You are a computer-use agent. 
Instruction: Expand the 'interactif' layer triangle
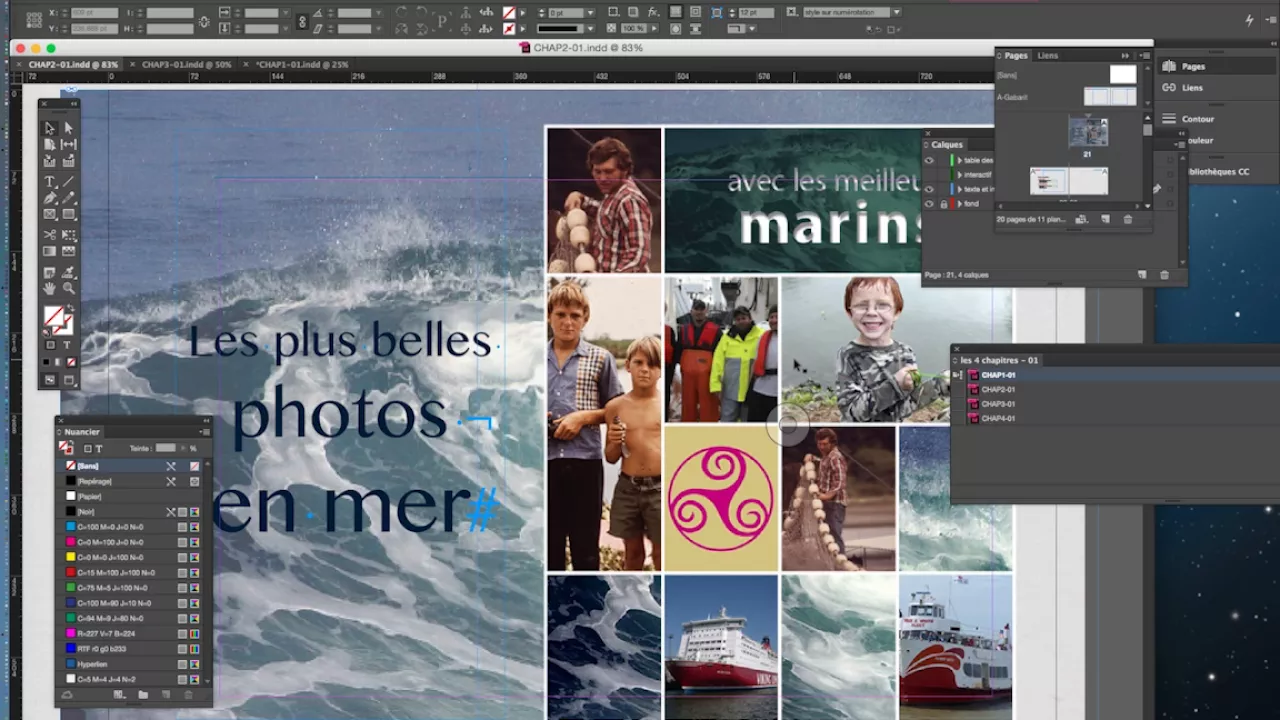(x=959, y=175)
